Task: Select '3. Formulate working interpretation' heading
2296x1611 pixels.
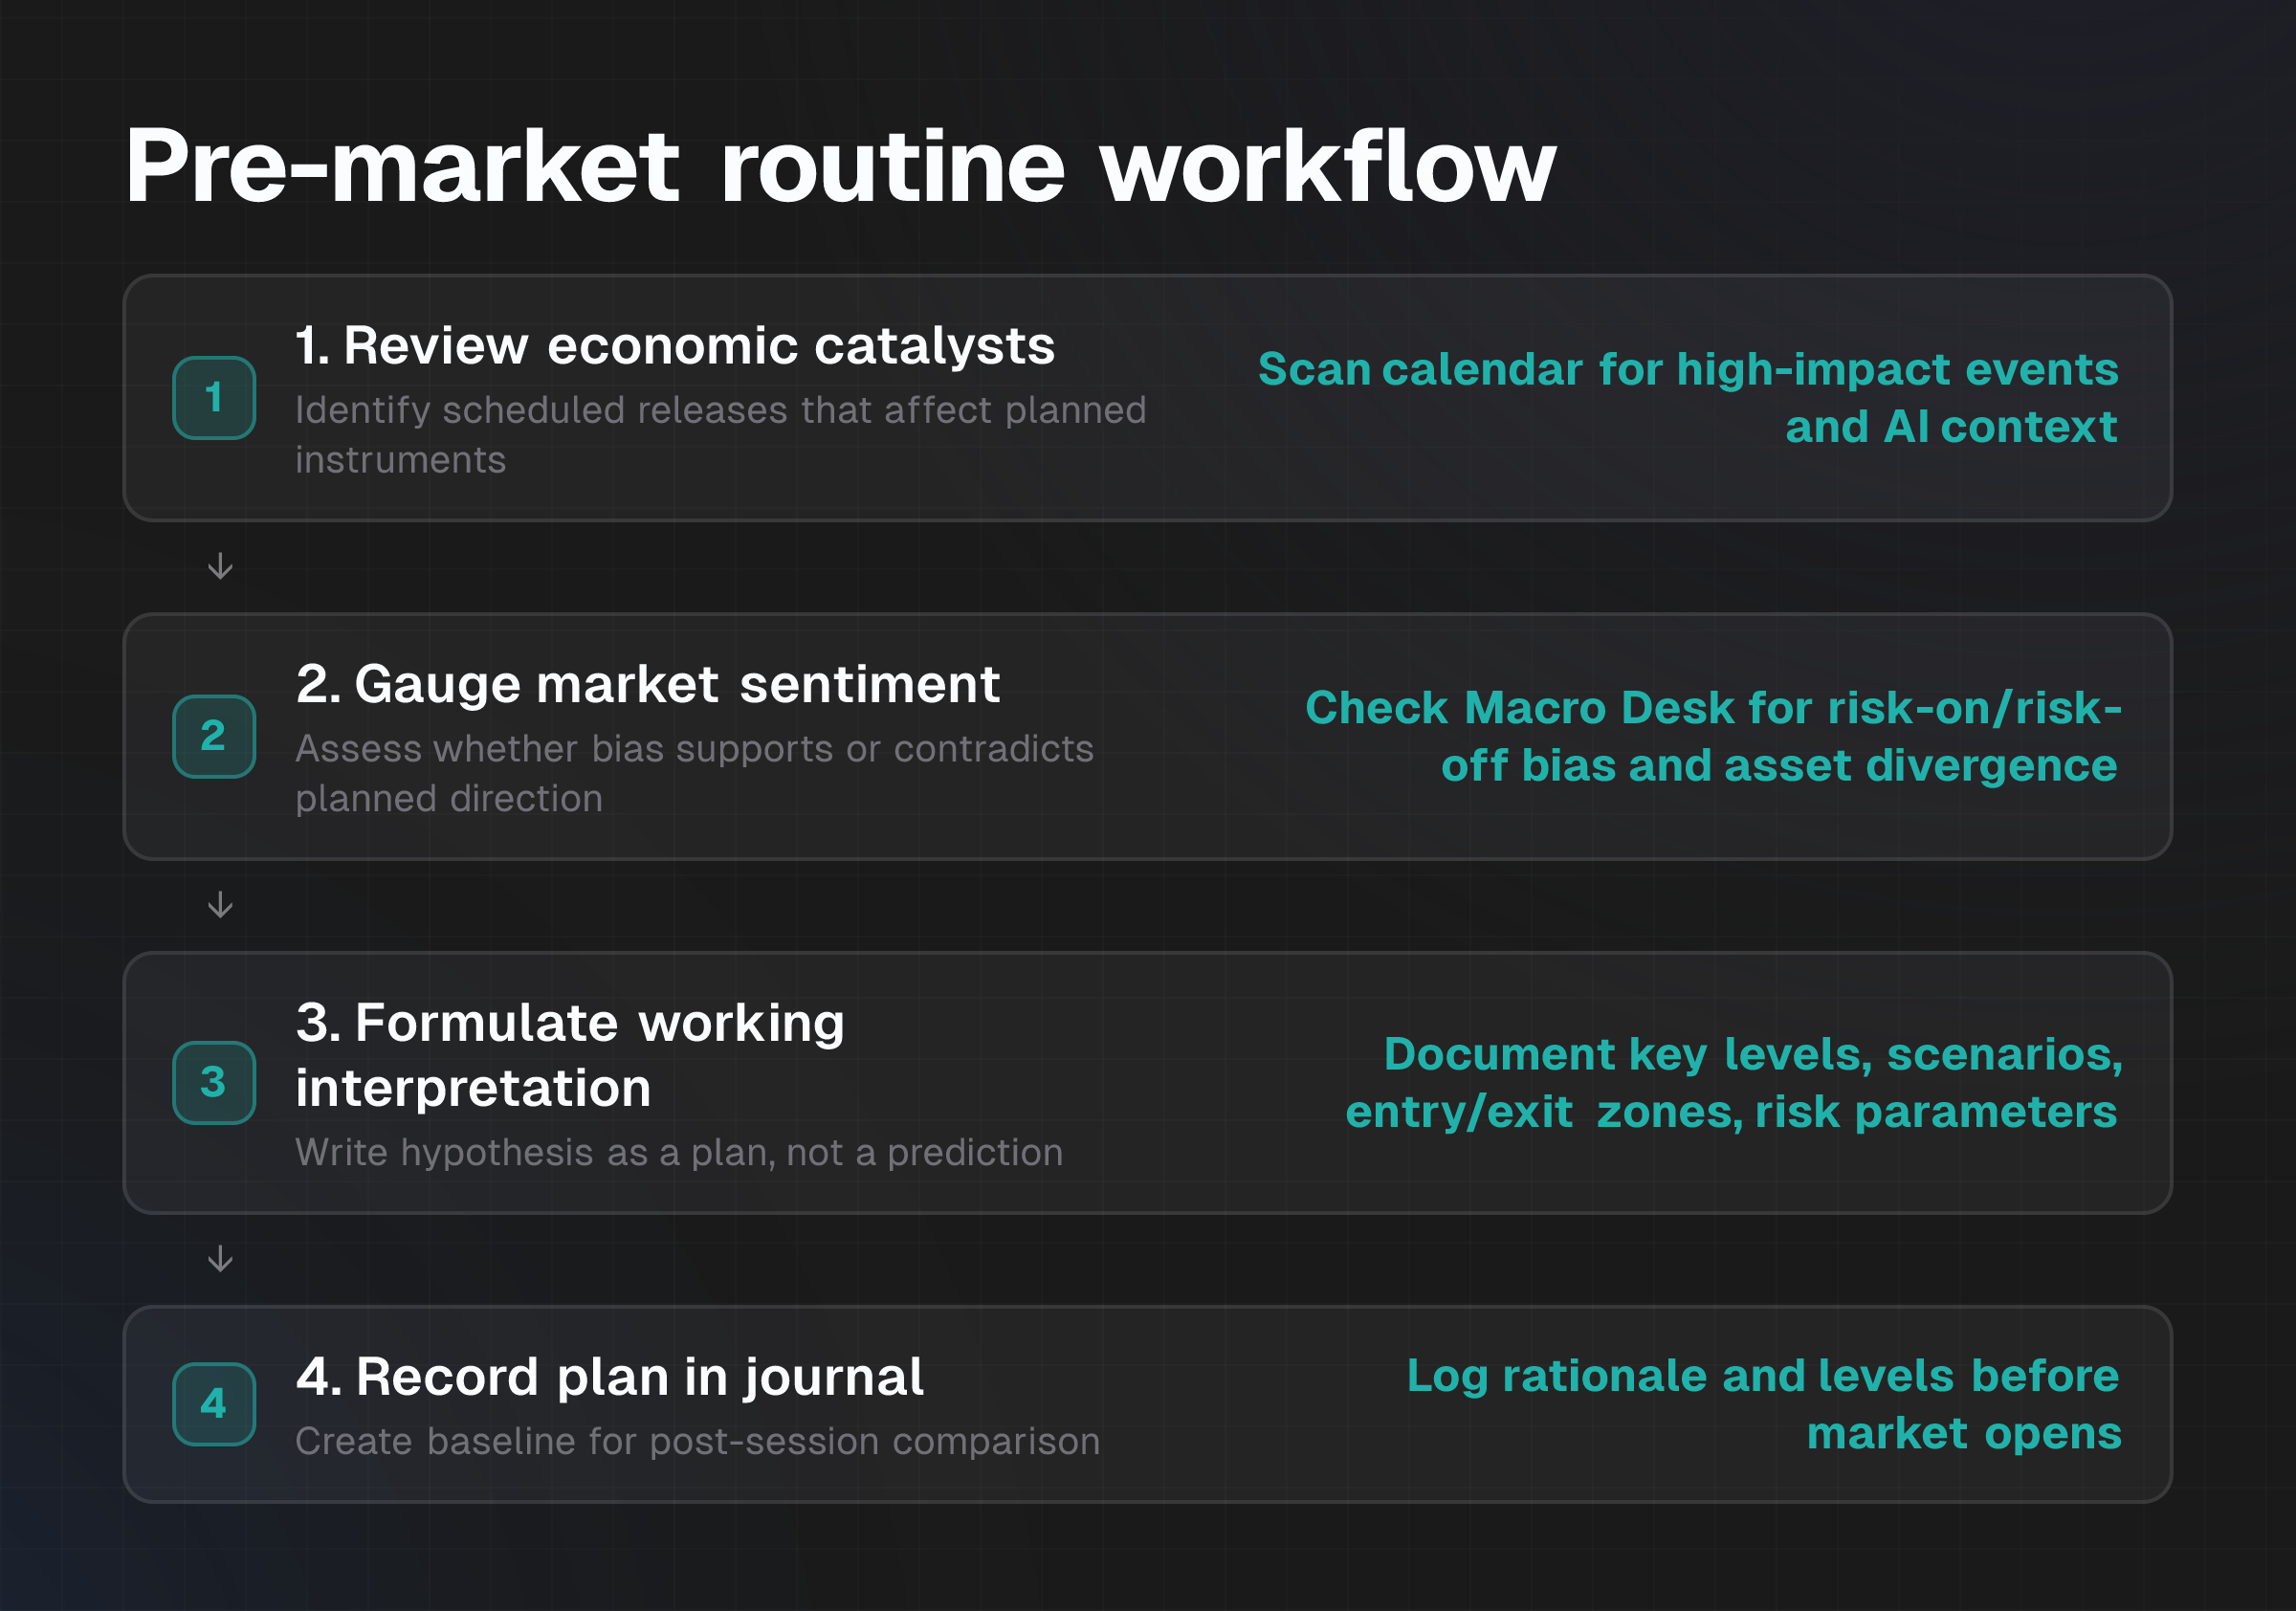Action: [570, 1055]
